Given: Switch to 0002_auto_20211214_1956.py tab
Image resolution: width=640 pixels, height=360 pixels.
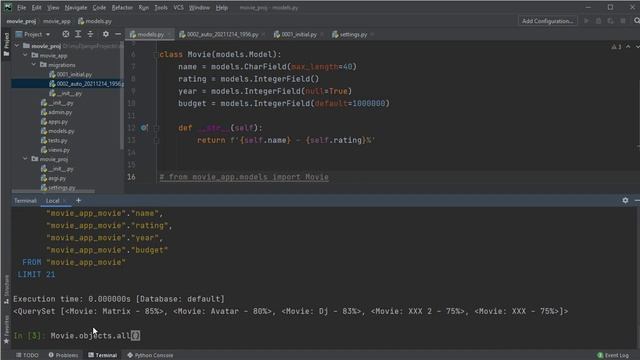Looking at the screenshot, I should [222, 35].
